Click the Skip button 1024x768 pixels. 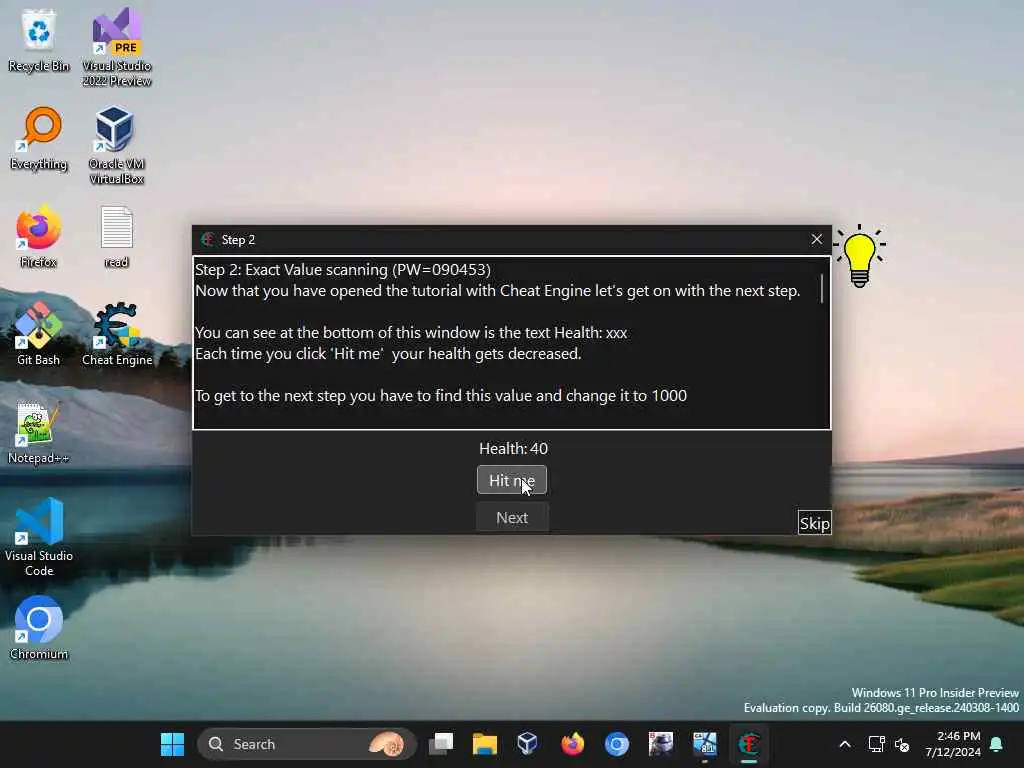[814, 522]
